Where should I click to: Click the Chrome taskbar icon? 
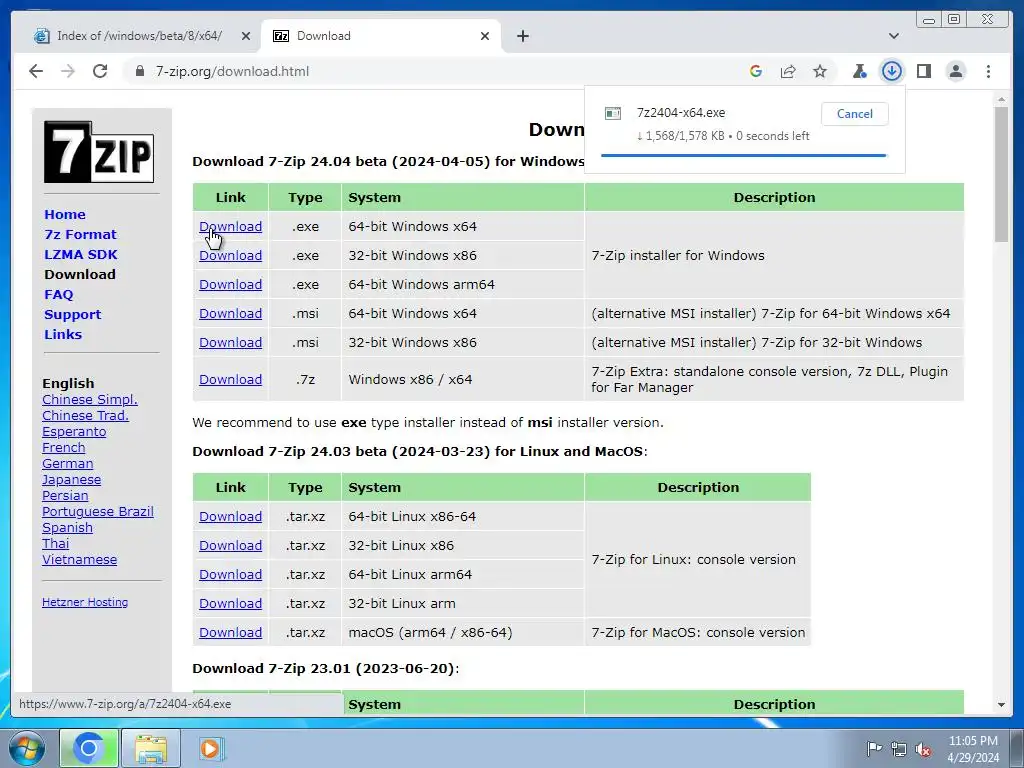pyautogui.click(x=89, y=748)
